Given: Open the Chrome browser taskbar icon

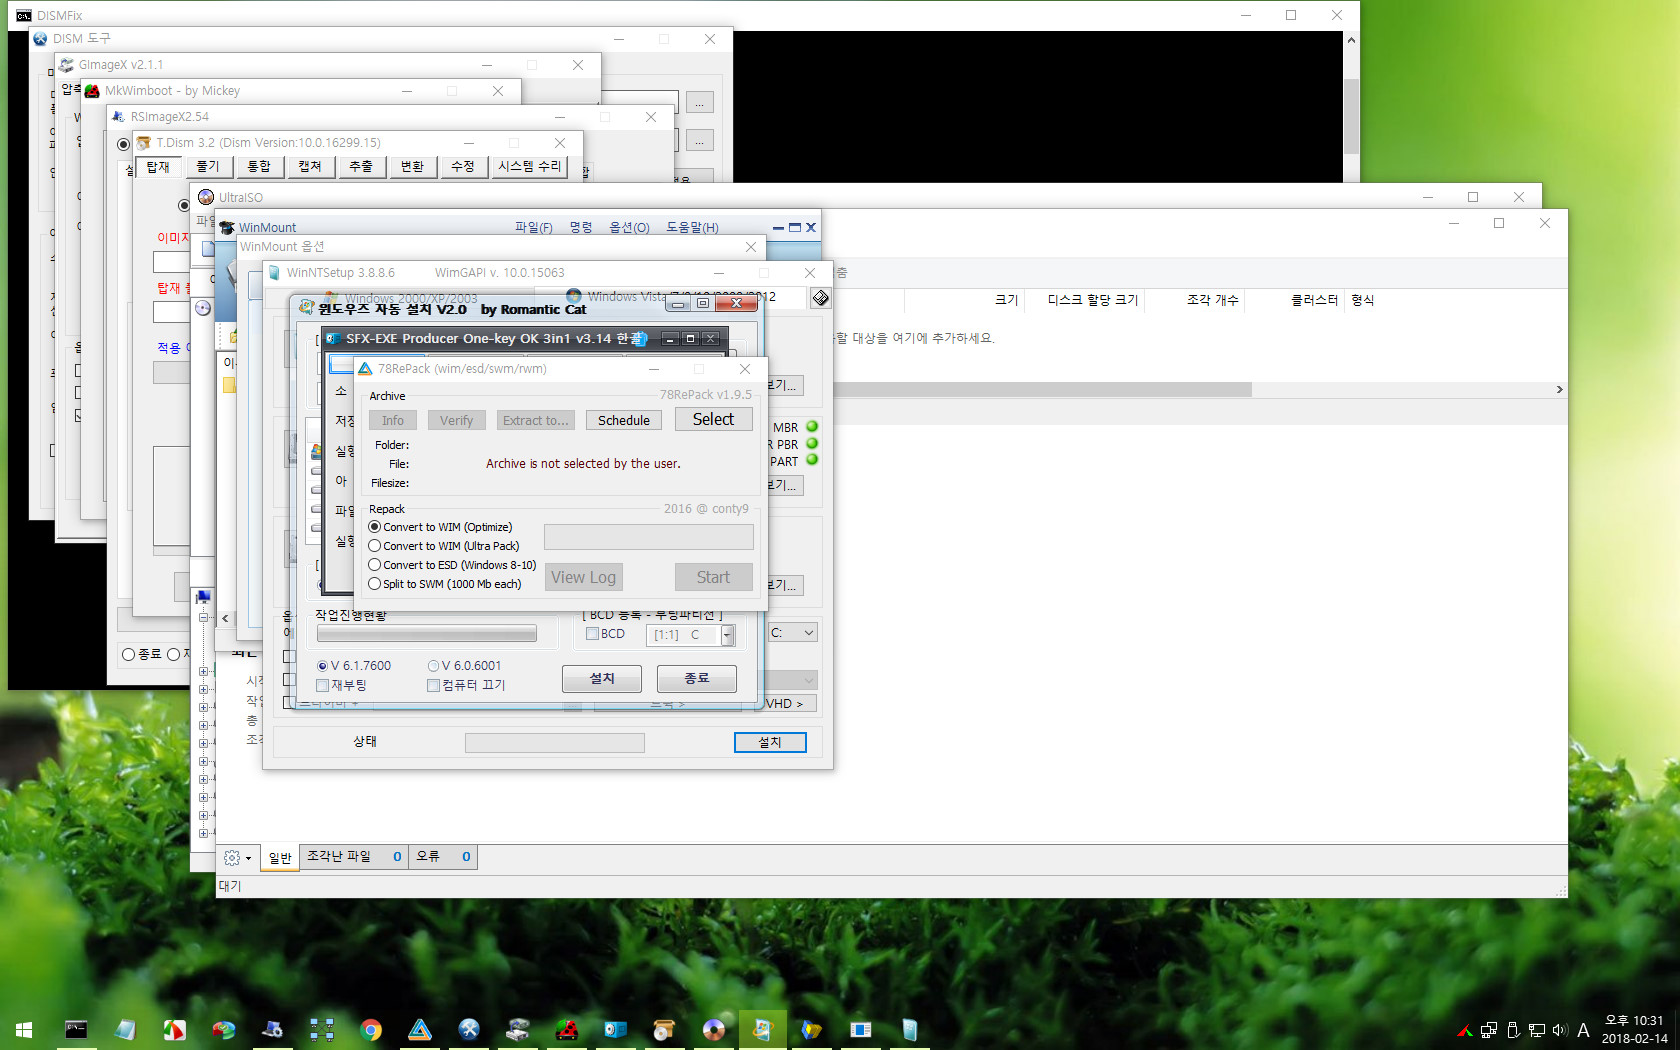Looking at the screenshot, I should [371, 1030].
